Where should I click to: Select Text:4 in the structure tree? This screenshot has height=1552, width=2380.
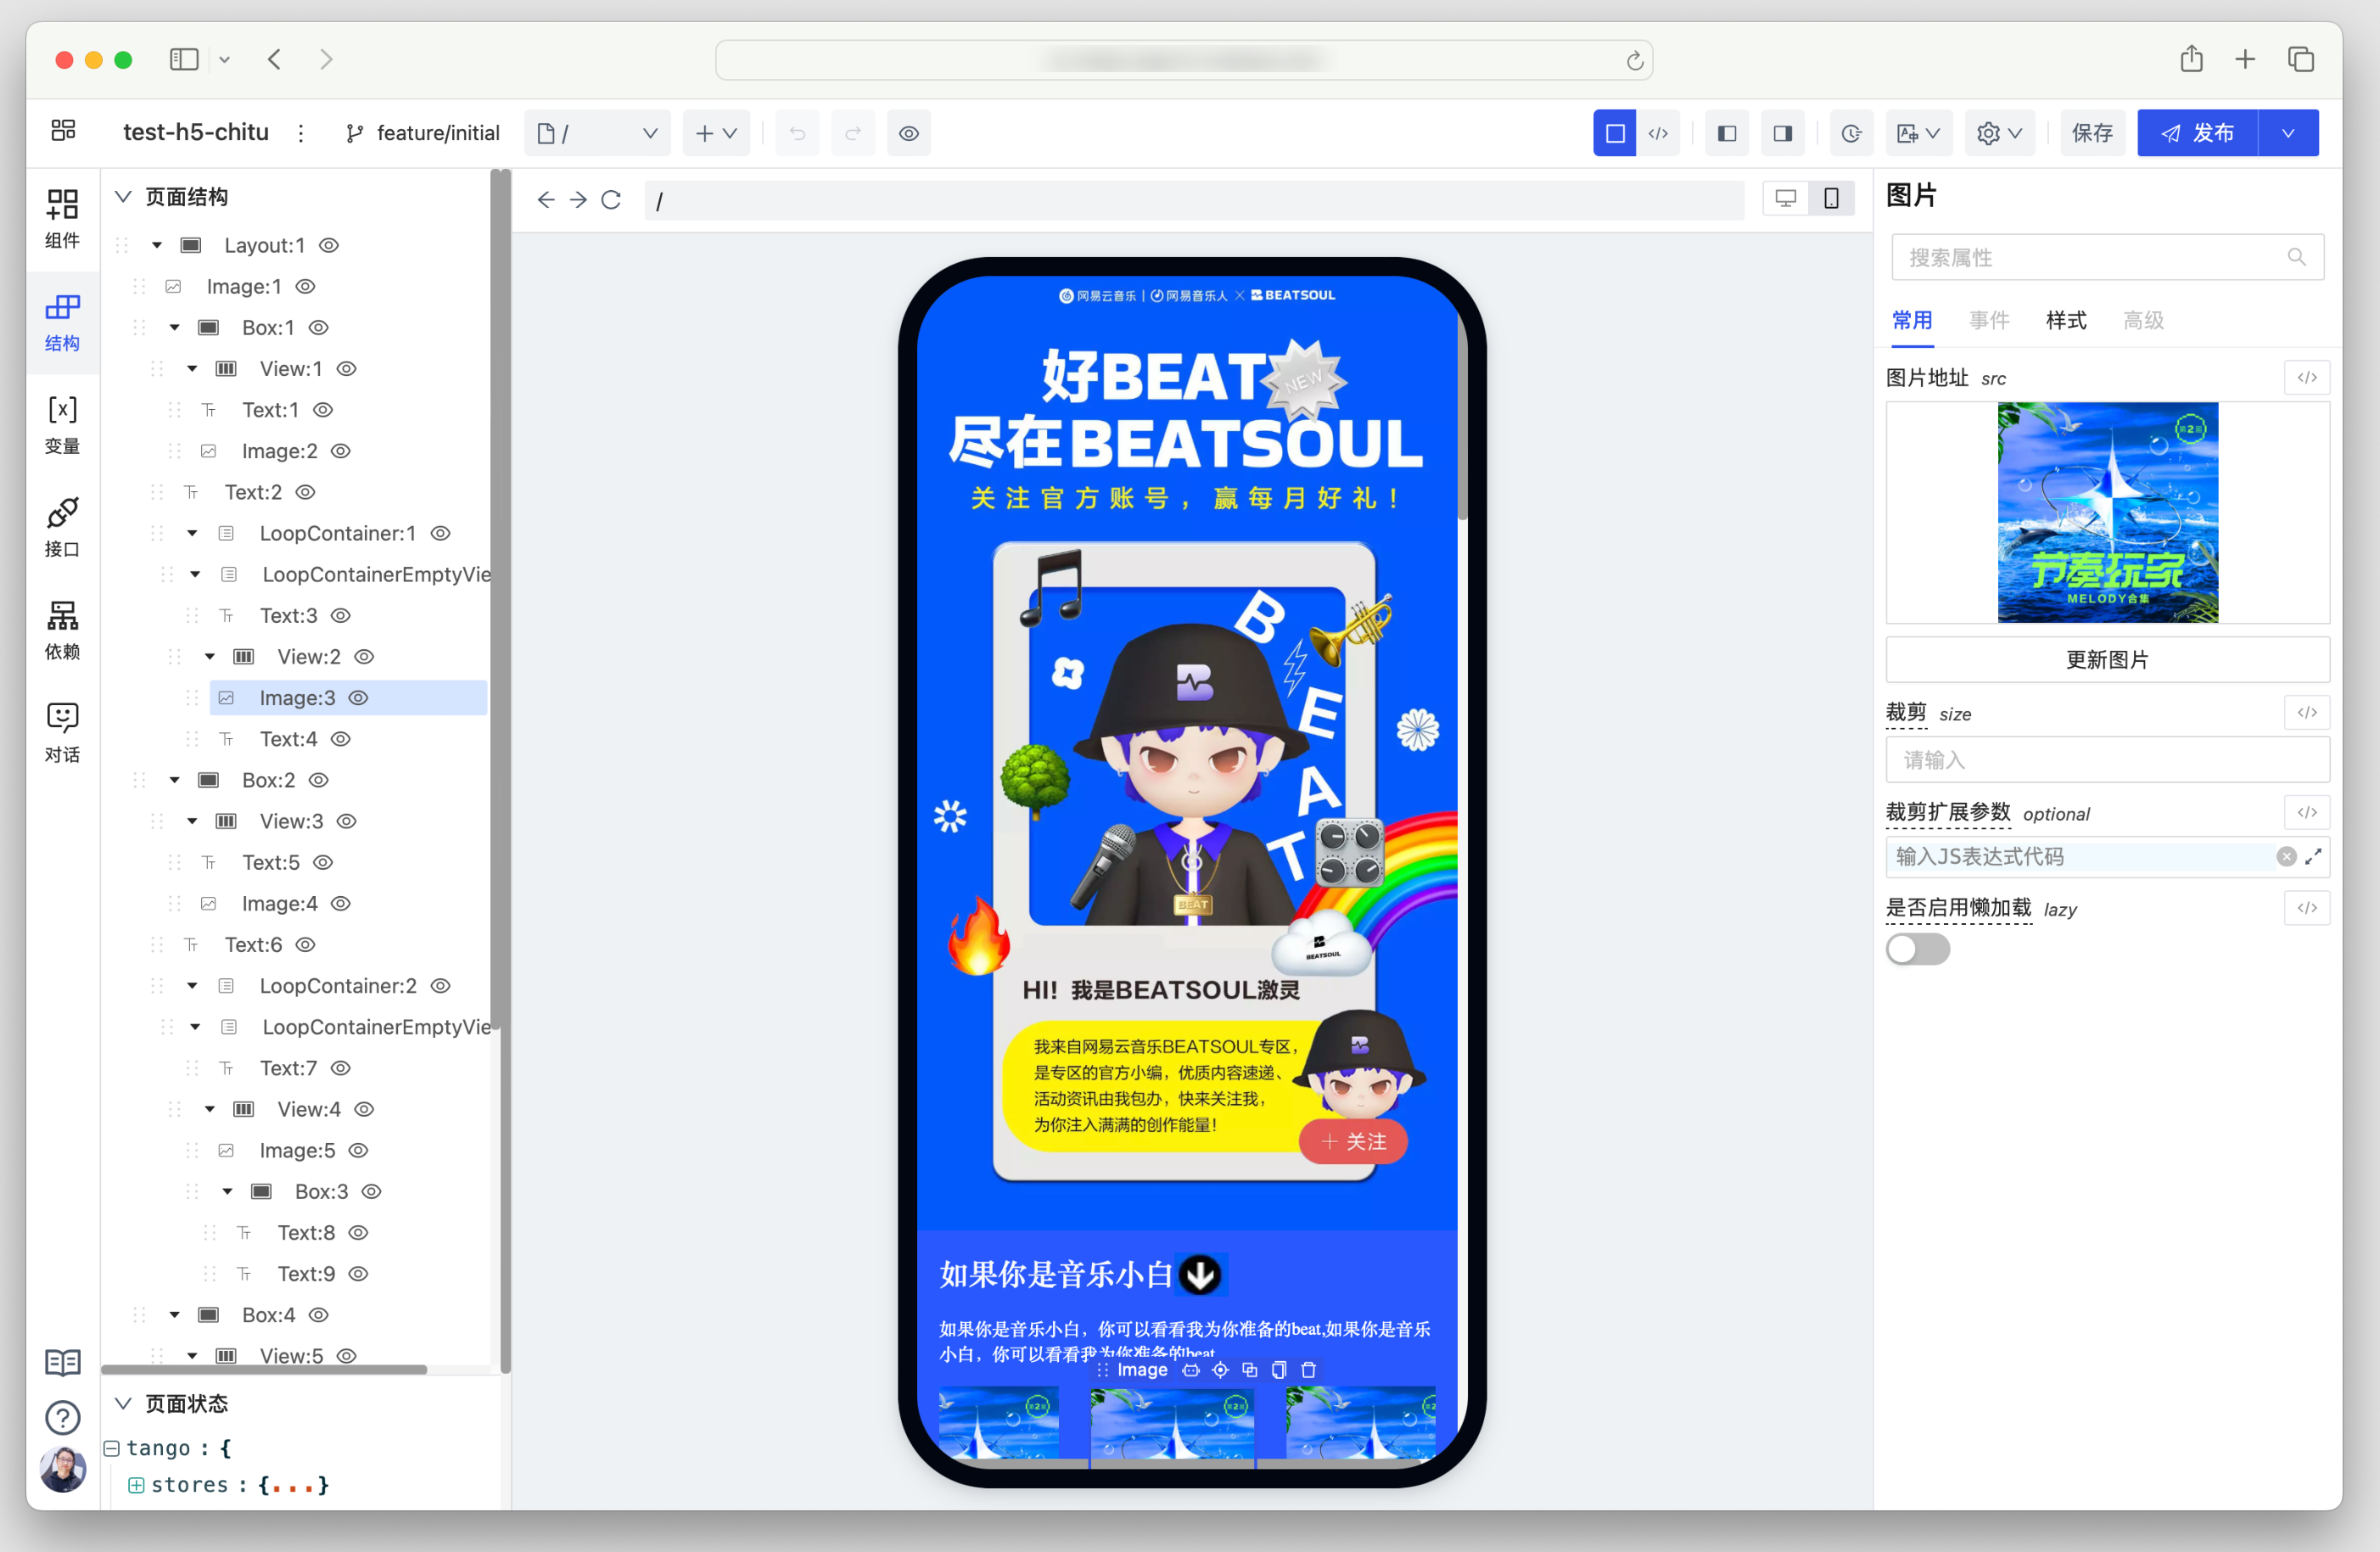click(288, 738)
